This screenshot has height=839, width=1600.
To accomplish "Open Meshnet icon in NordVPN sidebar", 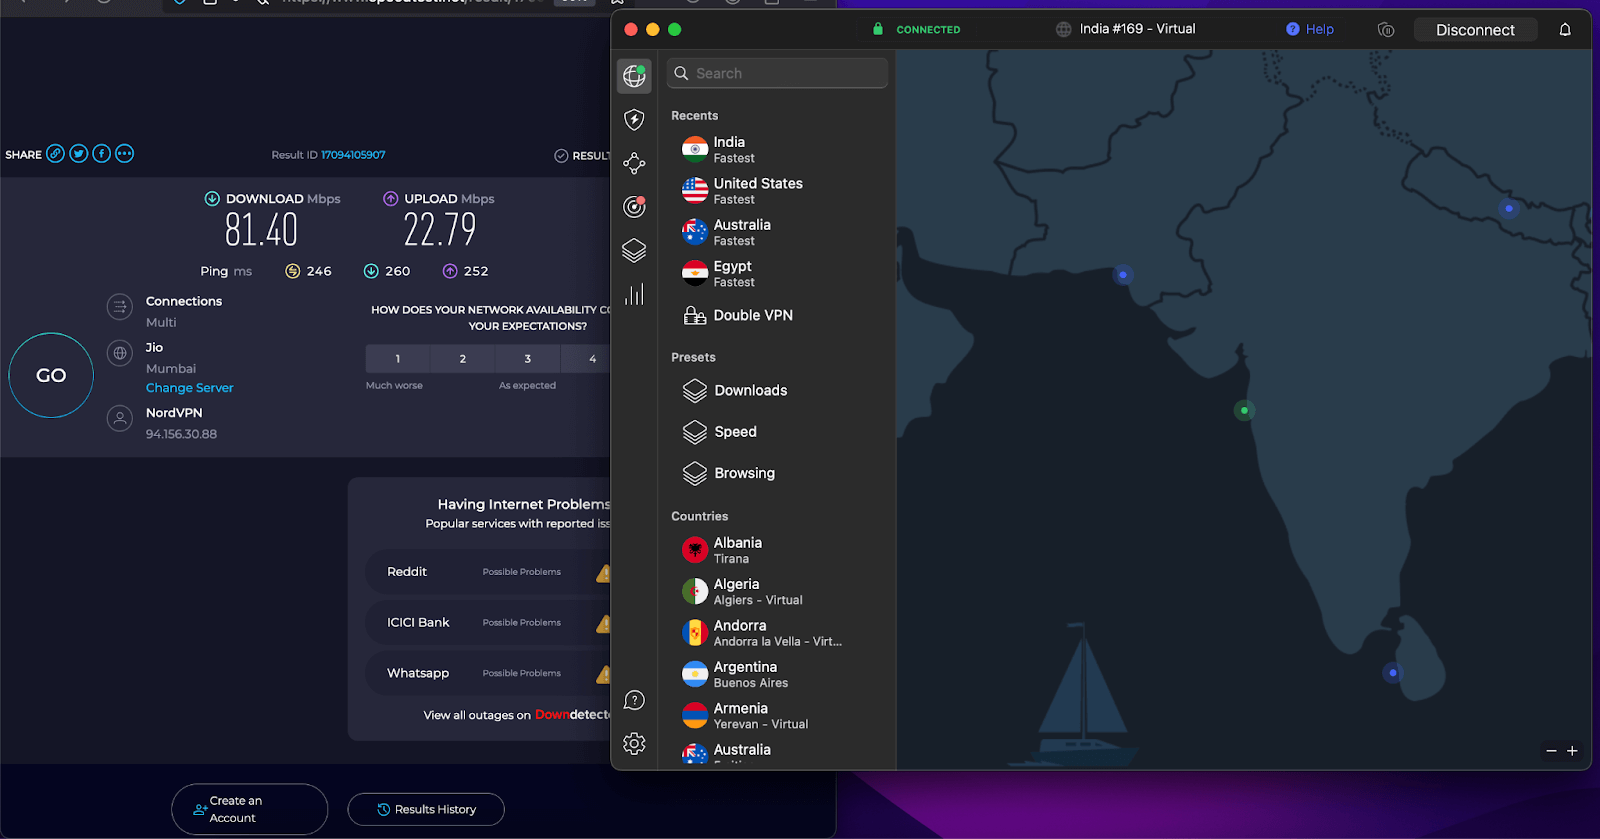I will (634, 163).
